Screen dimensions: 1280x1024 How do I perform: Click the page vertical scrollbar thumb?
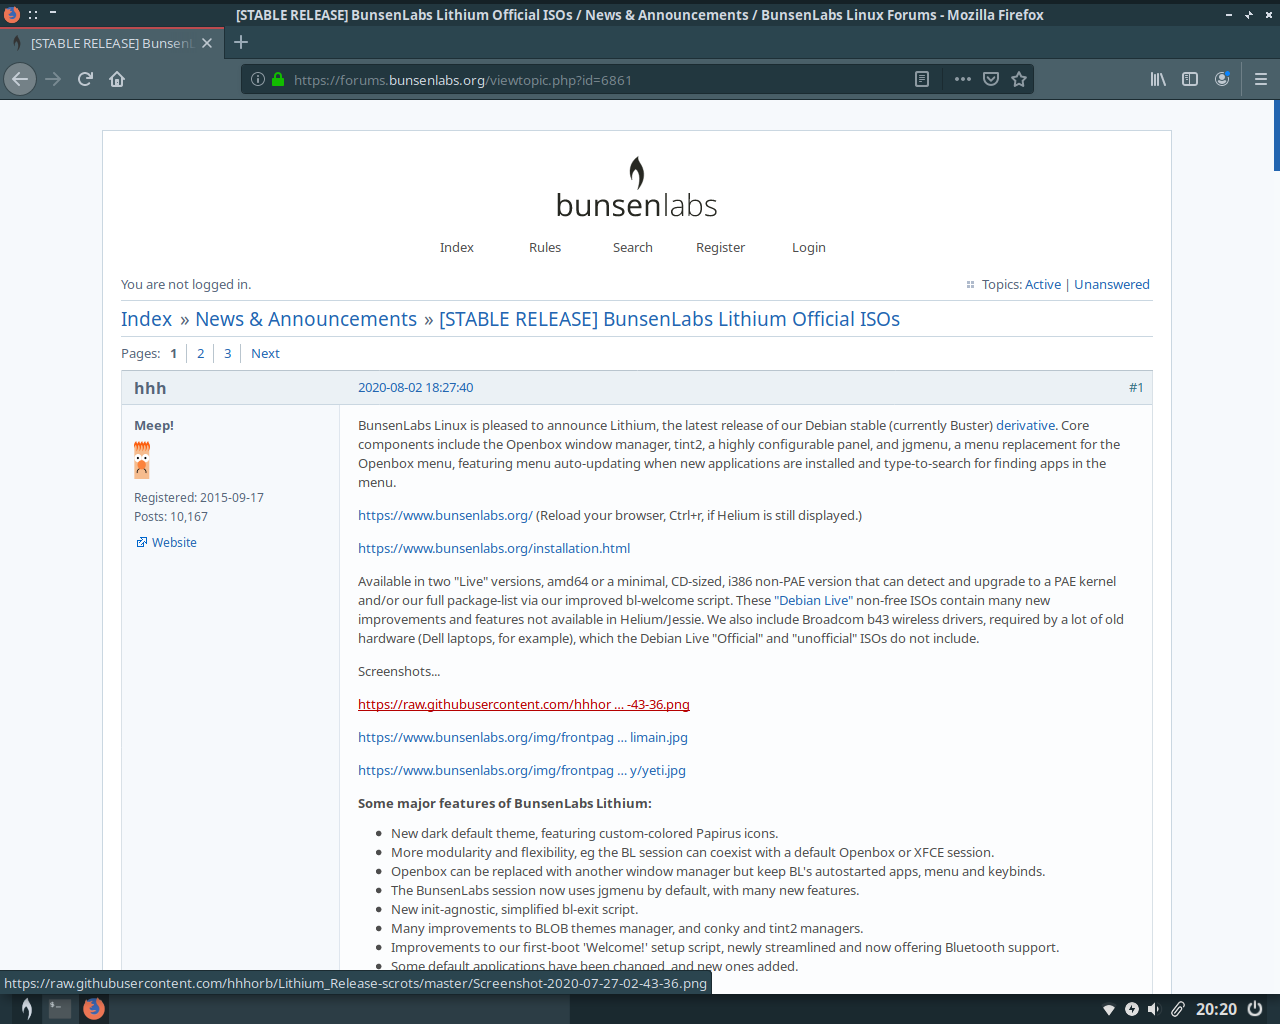point(1277,135)
